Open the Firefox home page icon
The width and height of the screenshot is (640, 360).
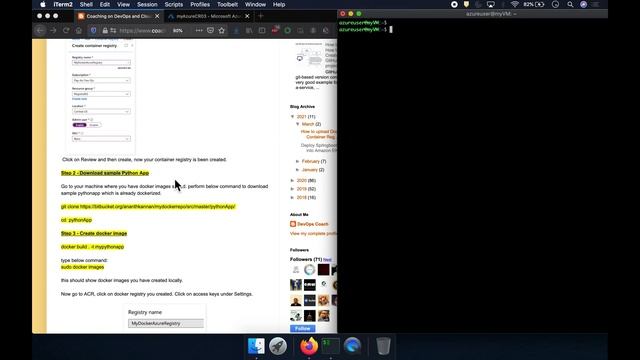tap(78, 31)
